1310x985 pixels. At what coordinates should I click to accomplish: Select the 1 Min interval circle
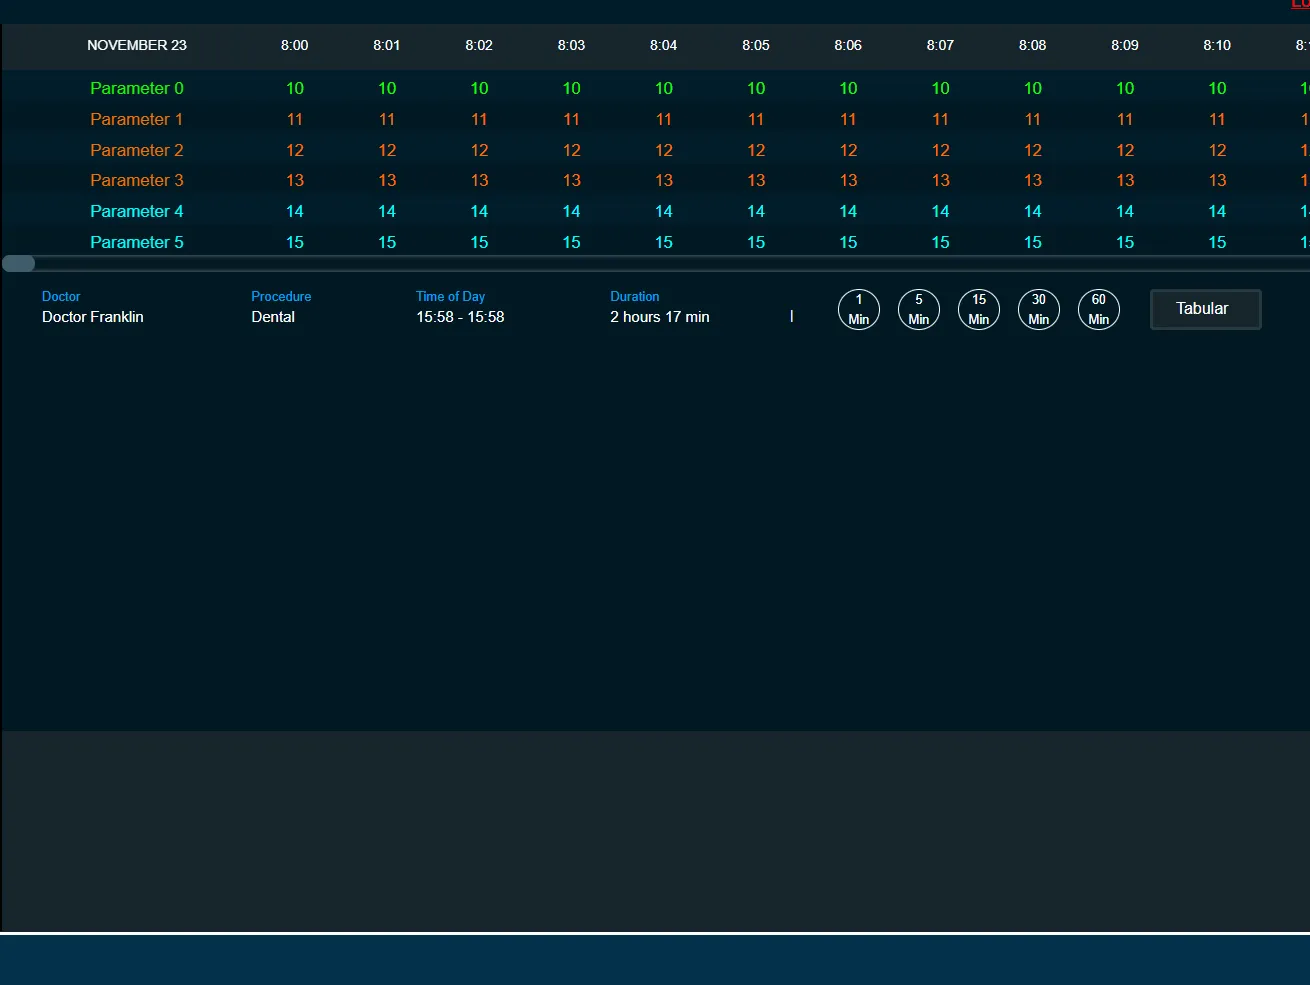point(858,309)
